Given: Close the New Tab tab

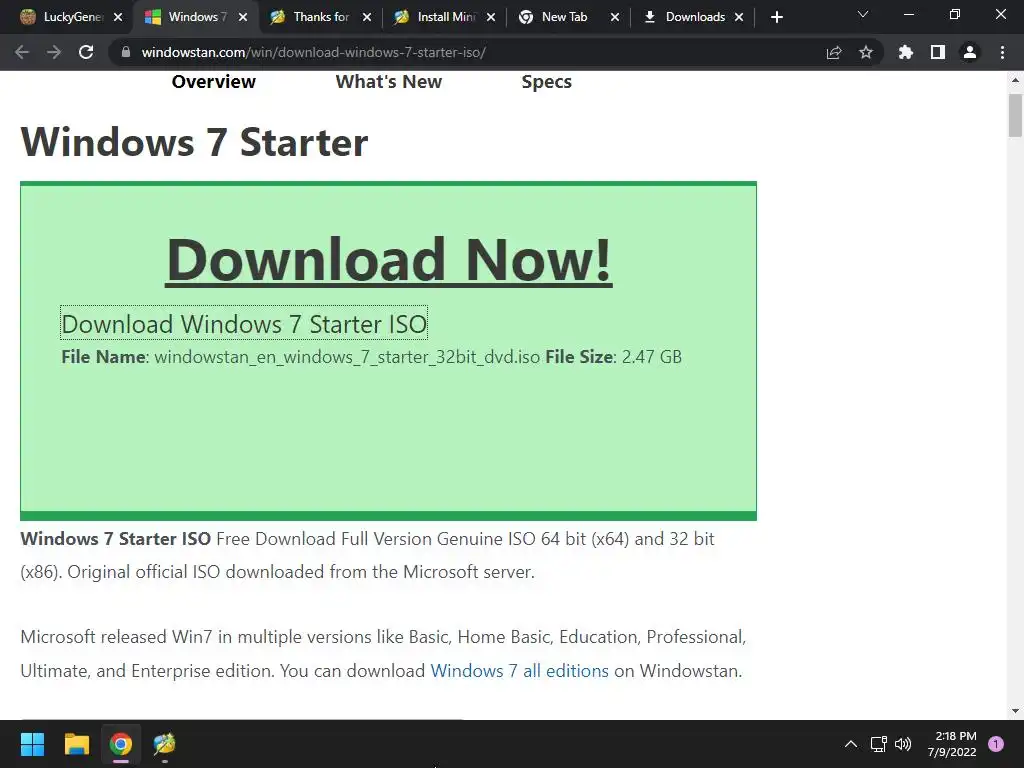Looking at the screenshot, I should [x=615, y=17].
